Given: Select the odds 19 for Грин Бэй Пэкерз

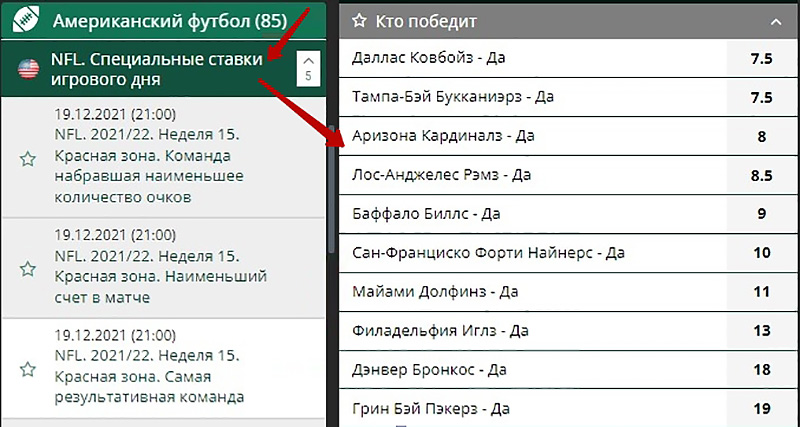Looking at the screenshot, I should click(762, 409).
